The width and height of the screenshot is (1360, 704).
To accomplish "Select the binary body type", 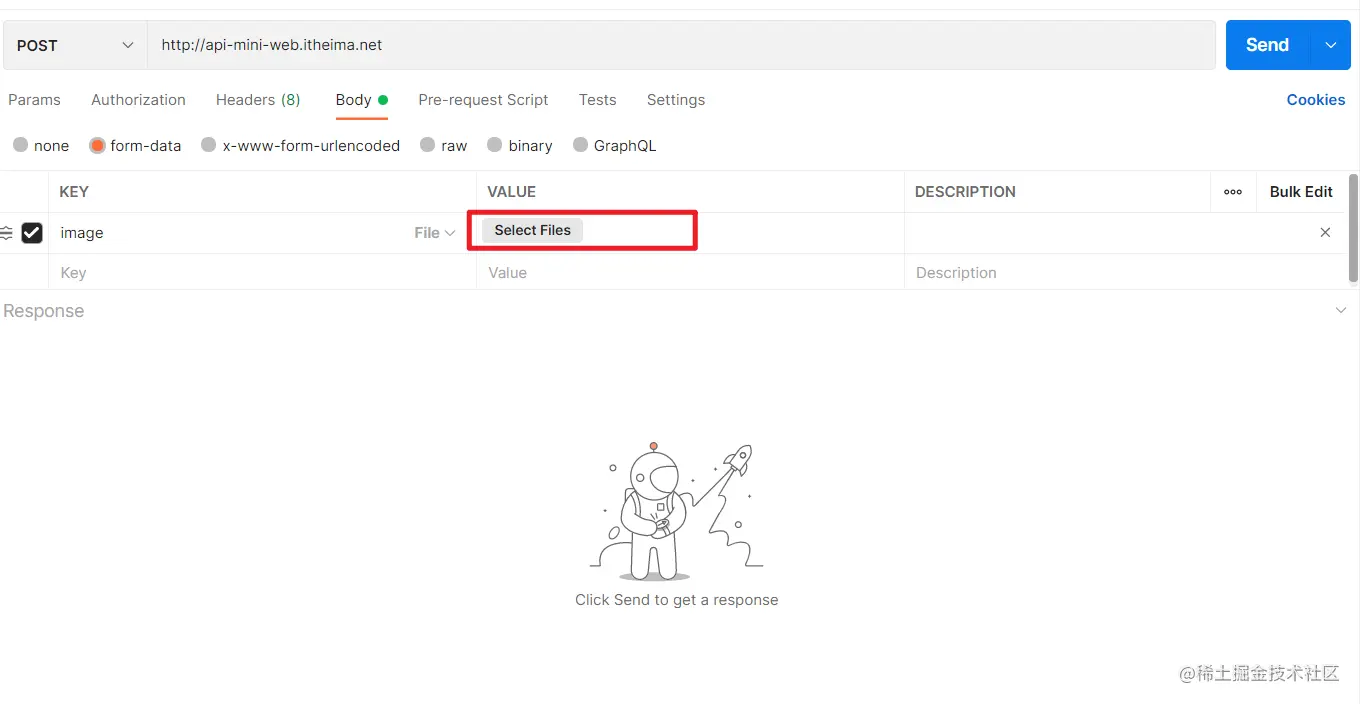I will [519, 145].
